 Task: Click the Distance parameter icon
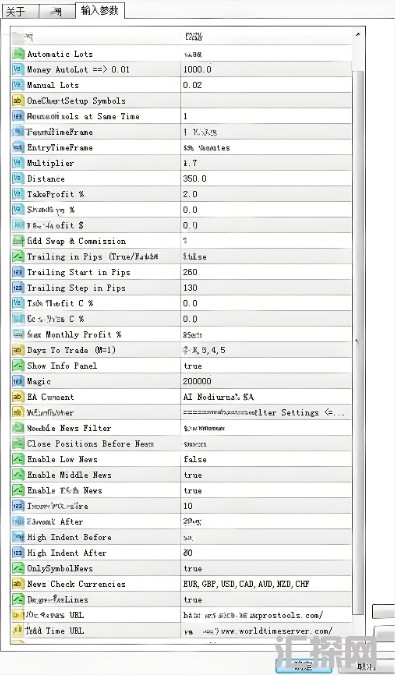(x=18, y=178)
